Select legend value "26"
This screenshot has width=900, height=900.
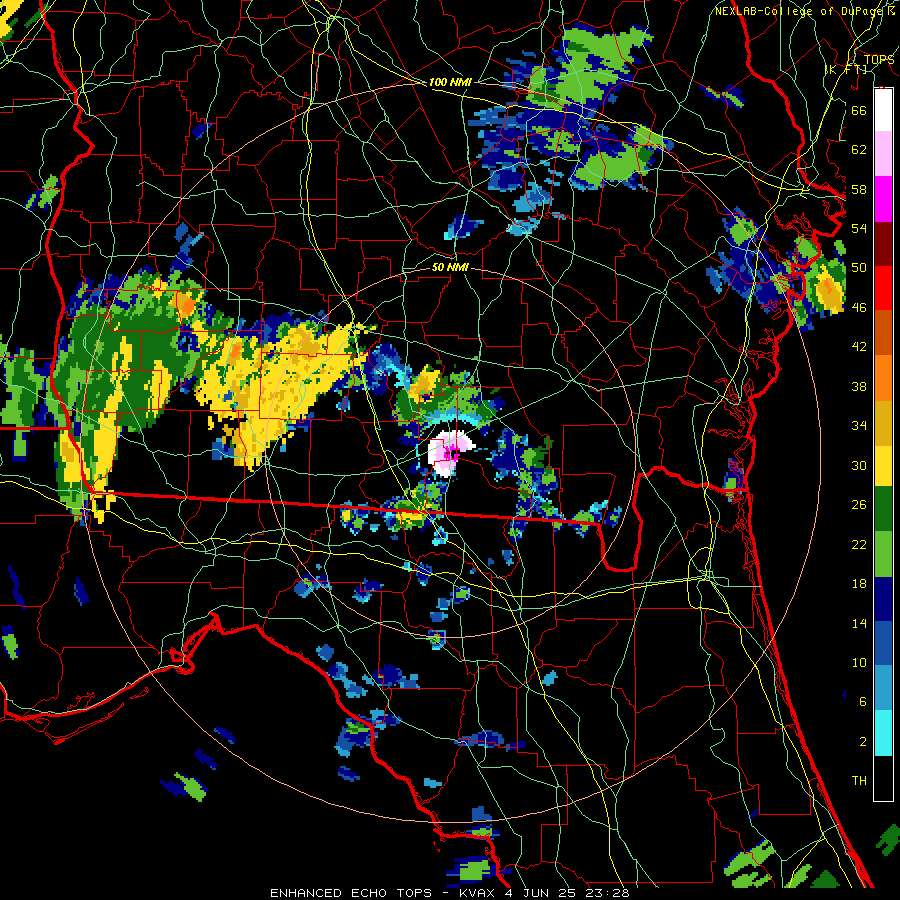(859, 505)
